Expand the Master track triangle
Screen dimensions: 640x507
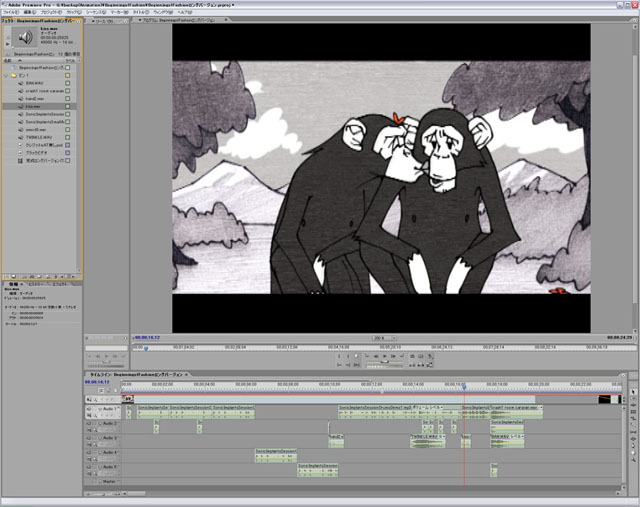pyautogui.click(x=100, y=481)
